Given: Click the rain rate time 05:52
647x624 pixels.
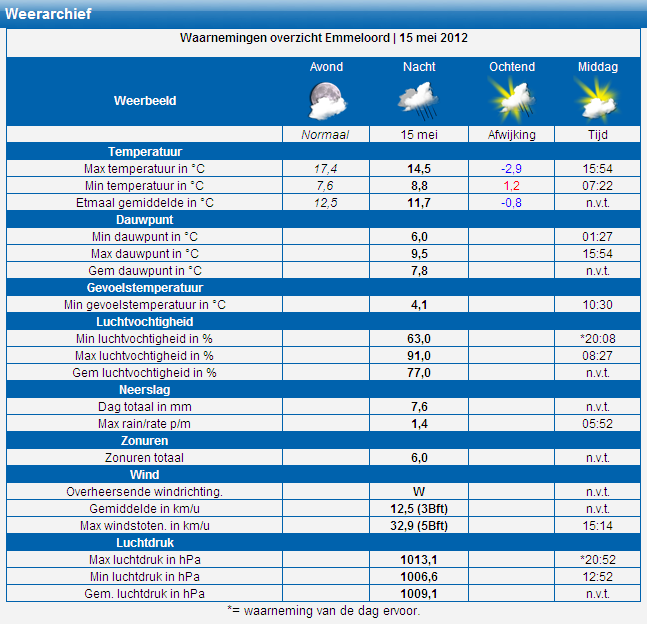Looking at the screenshot, I should point(597,424).
